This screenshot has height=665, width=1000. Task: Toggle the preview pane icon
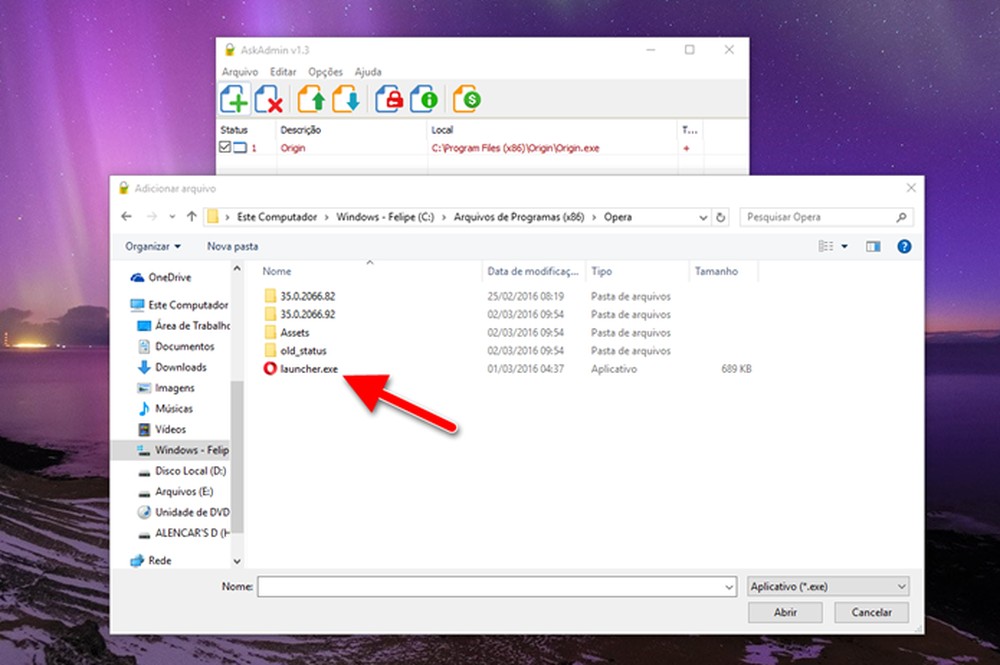click(872, 246)
